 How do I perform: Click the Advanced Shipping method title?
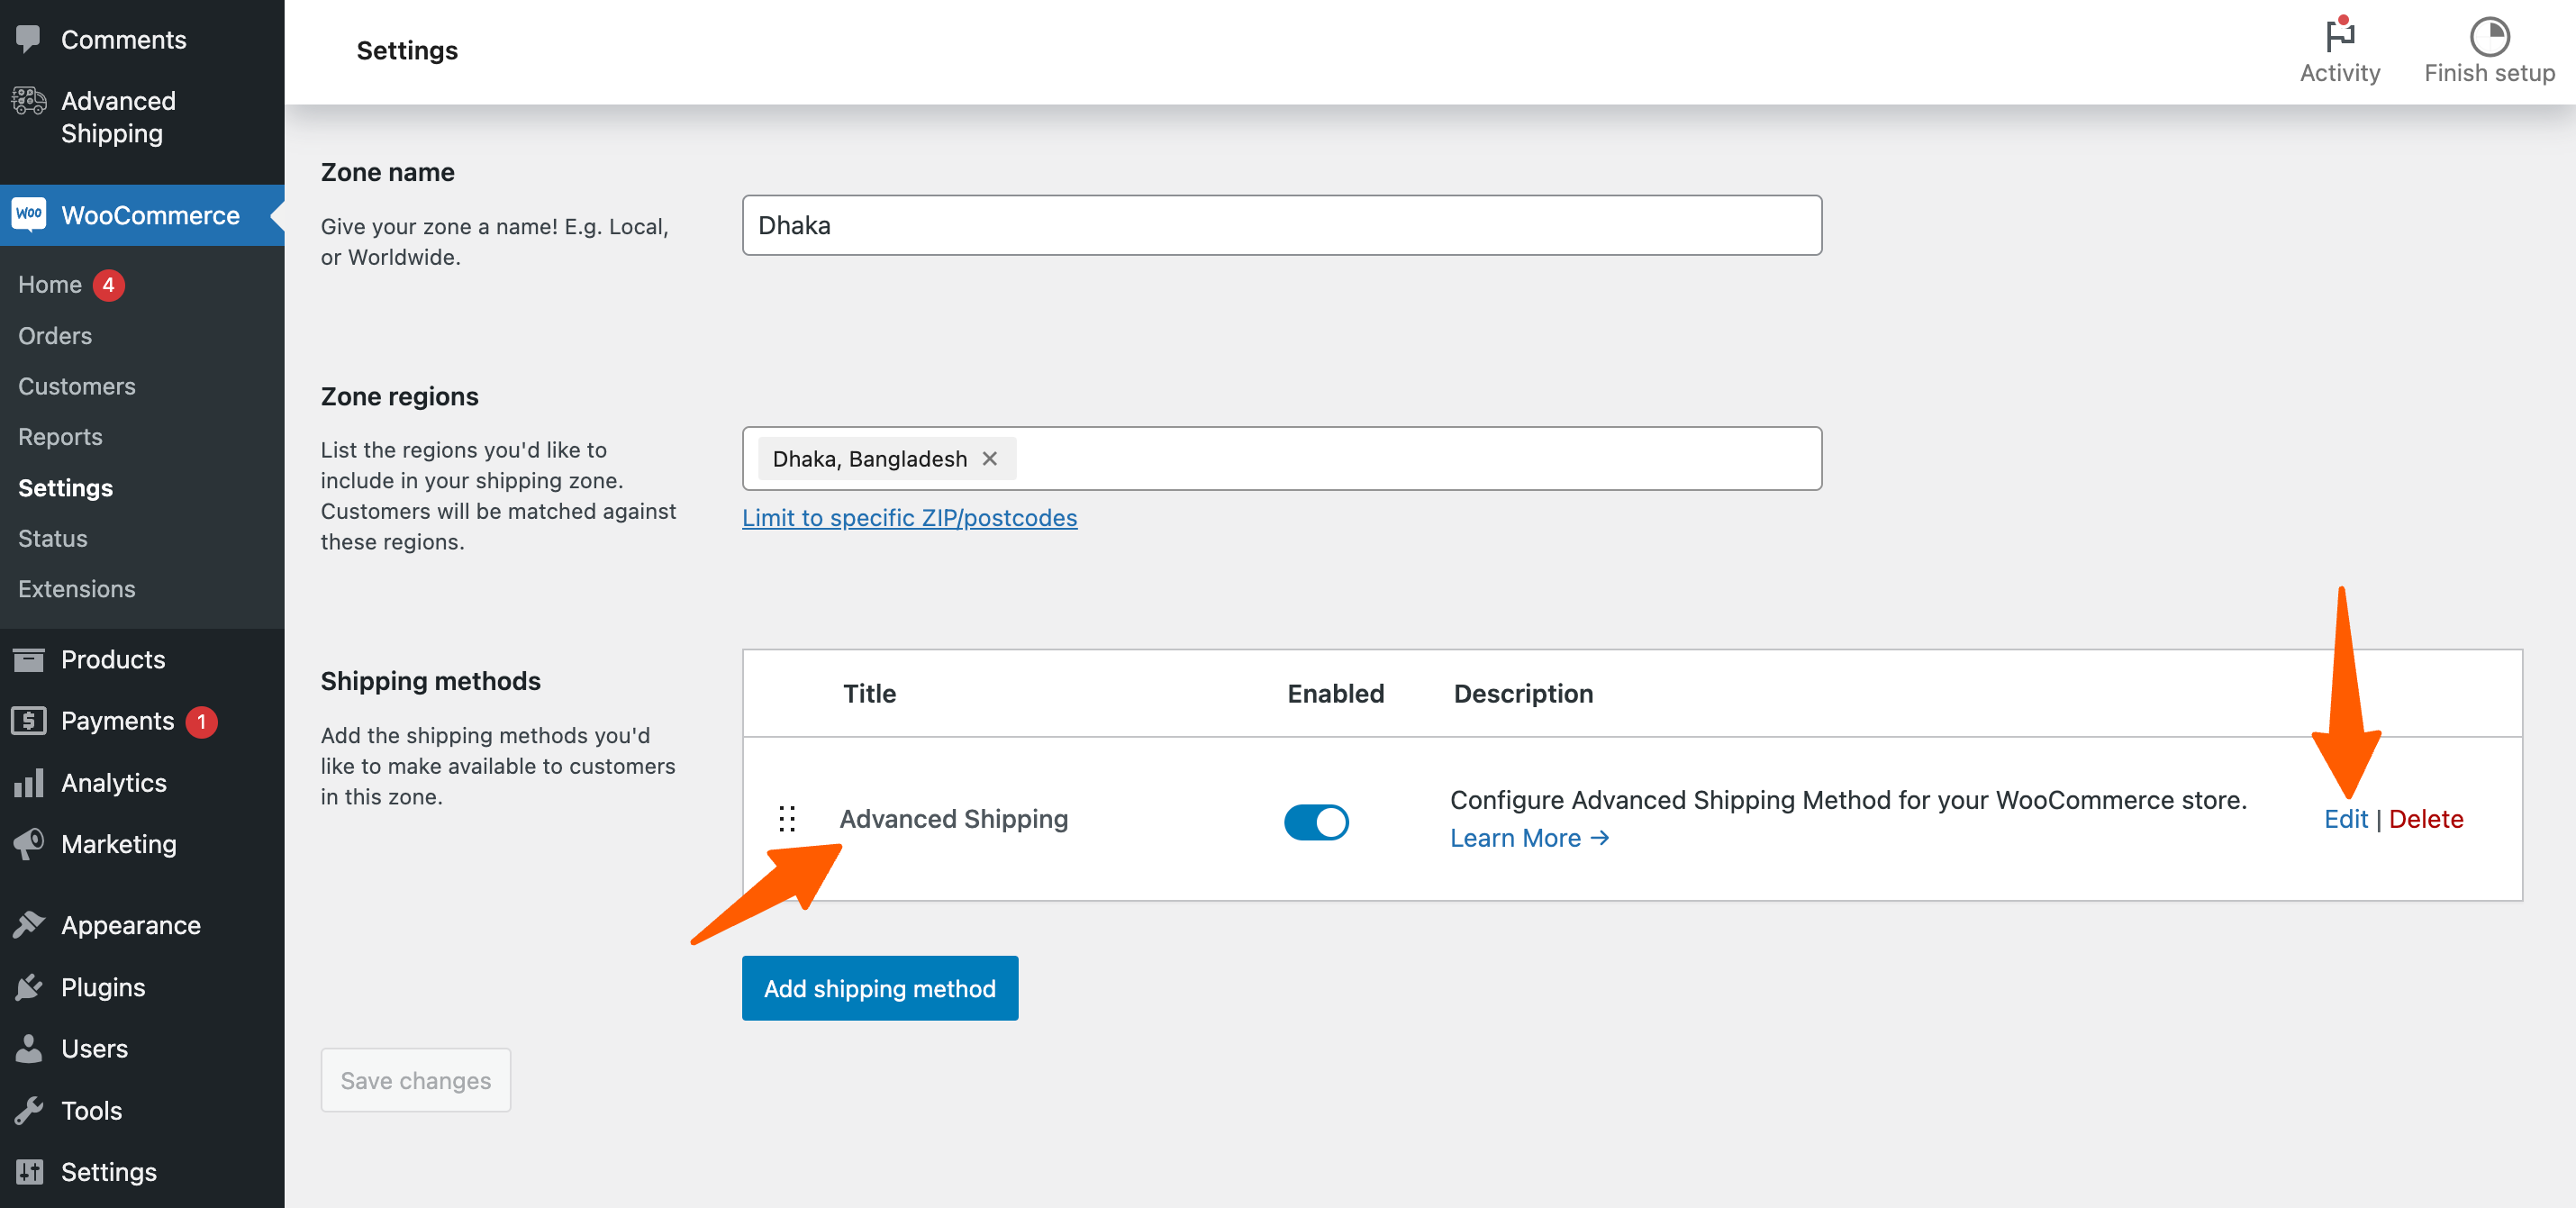(x=953, y=819)
